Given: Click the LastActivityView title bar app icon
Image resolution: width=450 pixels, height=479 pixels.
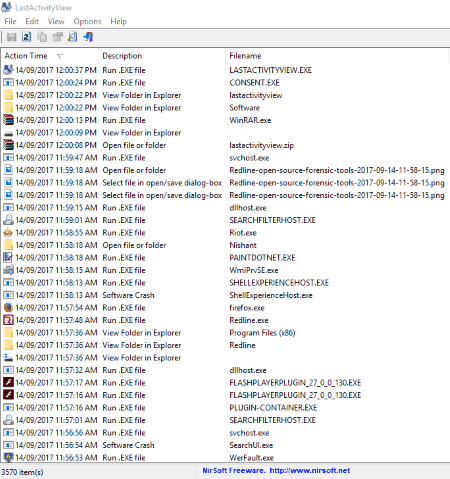Looking at the screenshot, I should pyautogui.click(x=7, y=7).
